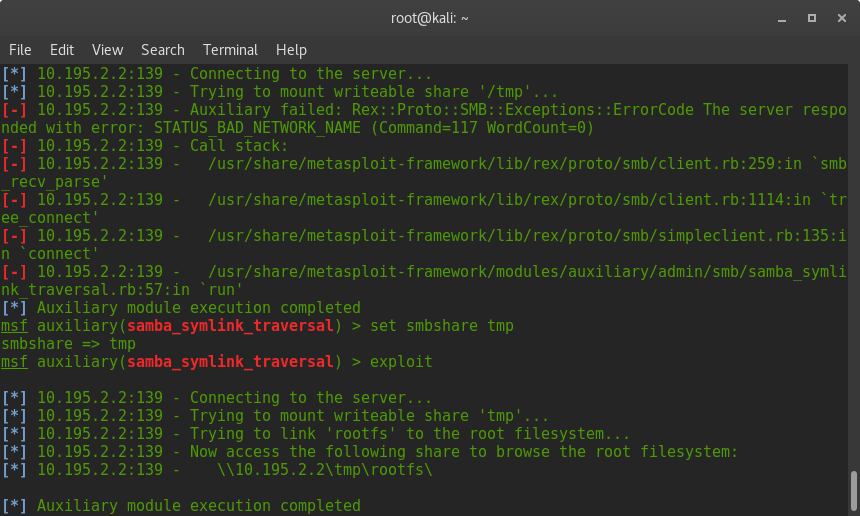Open the Edit menu
Screen dimensions: 860x516
coord(62,50)
